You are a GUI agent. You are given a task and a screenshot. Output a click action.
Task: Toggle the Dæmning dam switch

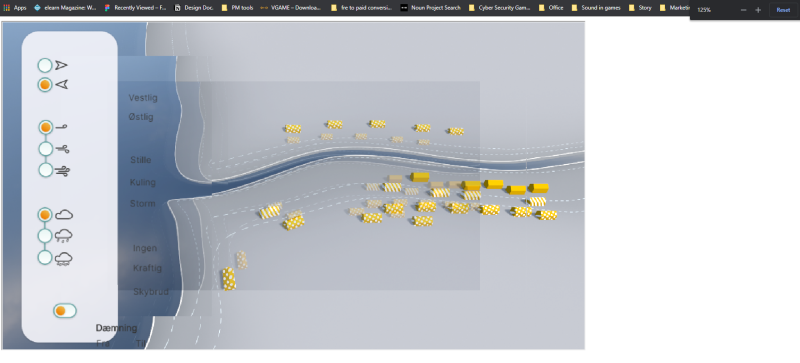click(x=65, y=310)
